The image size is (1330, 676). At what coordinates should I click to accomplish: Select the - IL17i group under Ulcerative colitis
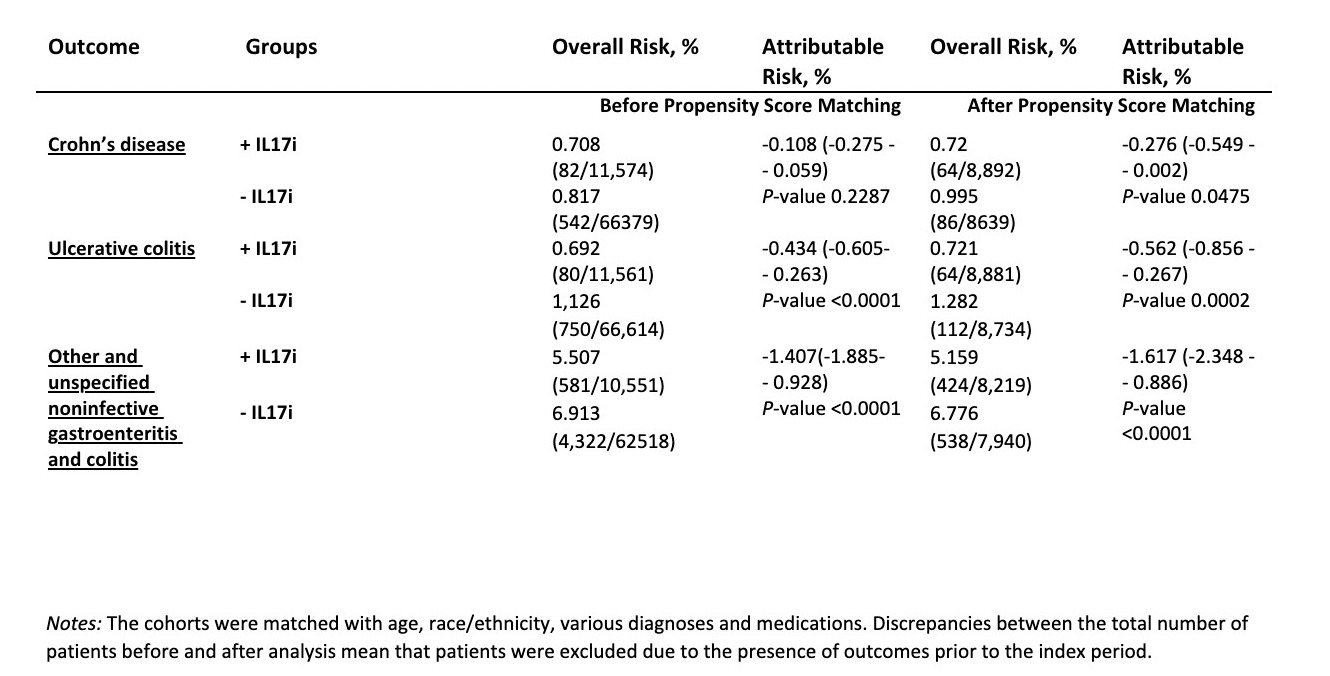[270, 301]
